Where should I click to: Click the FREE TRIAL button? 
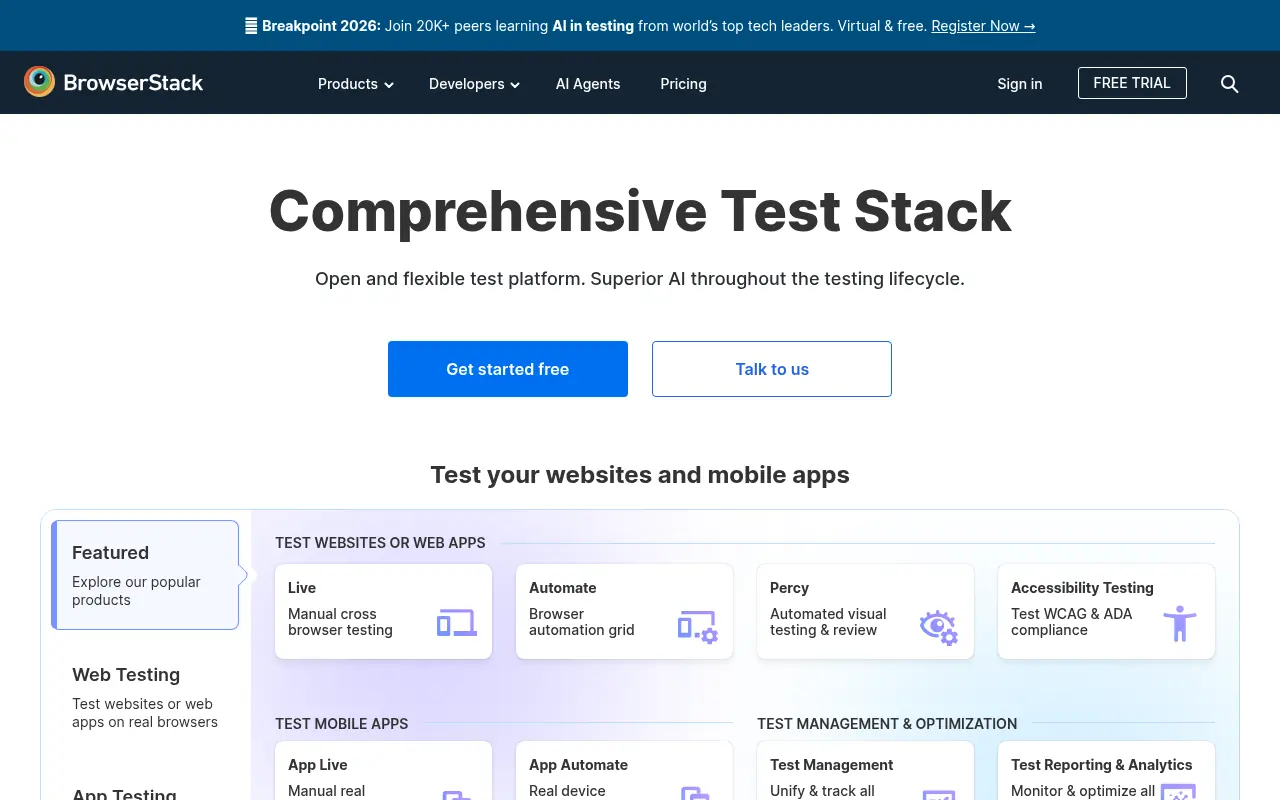(x=1132, y=83)
